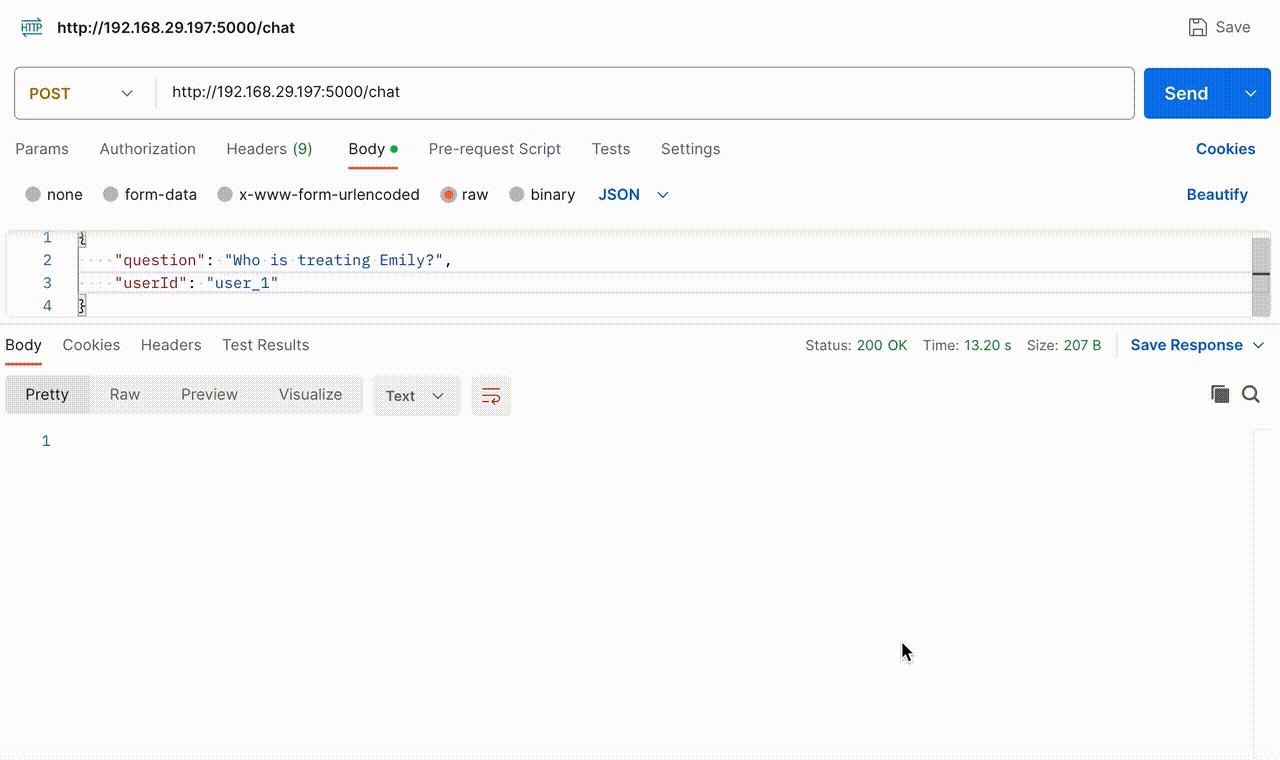The width and height of the screenshot is (1280, 760).
Task: Toggle line wrapping in the response viewer
Action: coord(490,395)
